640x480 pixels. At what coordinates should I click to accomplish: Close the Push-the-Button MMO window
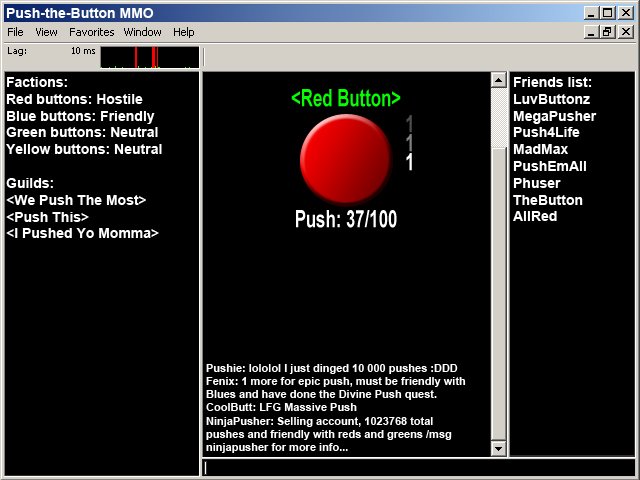tap(625, 13)
